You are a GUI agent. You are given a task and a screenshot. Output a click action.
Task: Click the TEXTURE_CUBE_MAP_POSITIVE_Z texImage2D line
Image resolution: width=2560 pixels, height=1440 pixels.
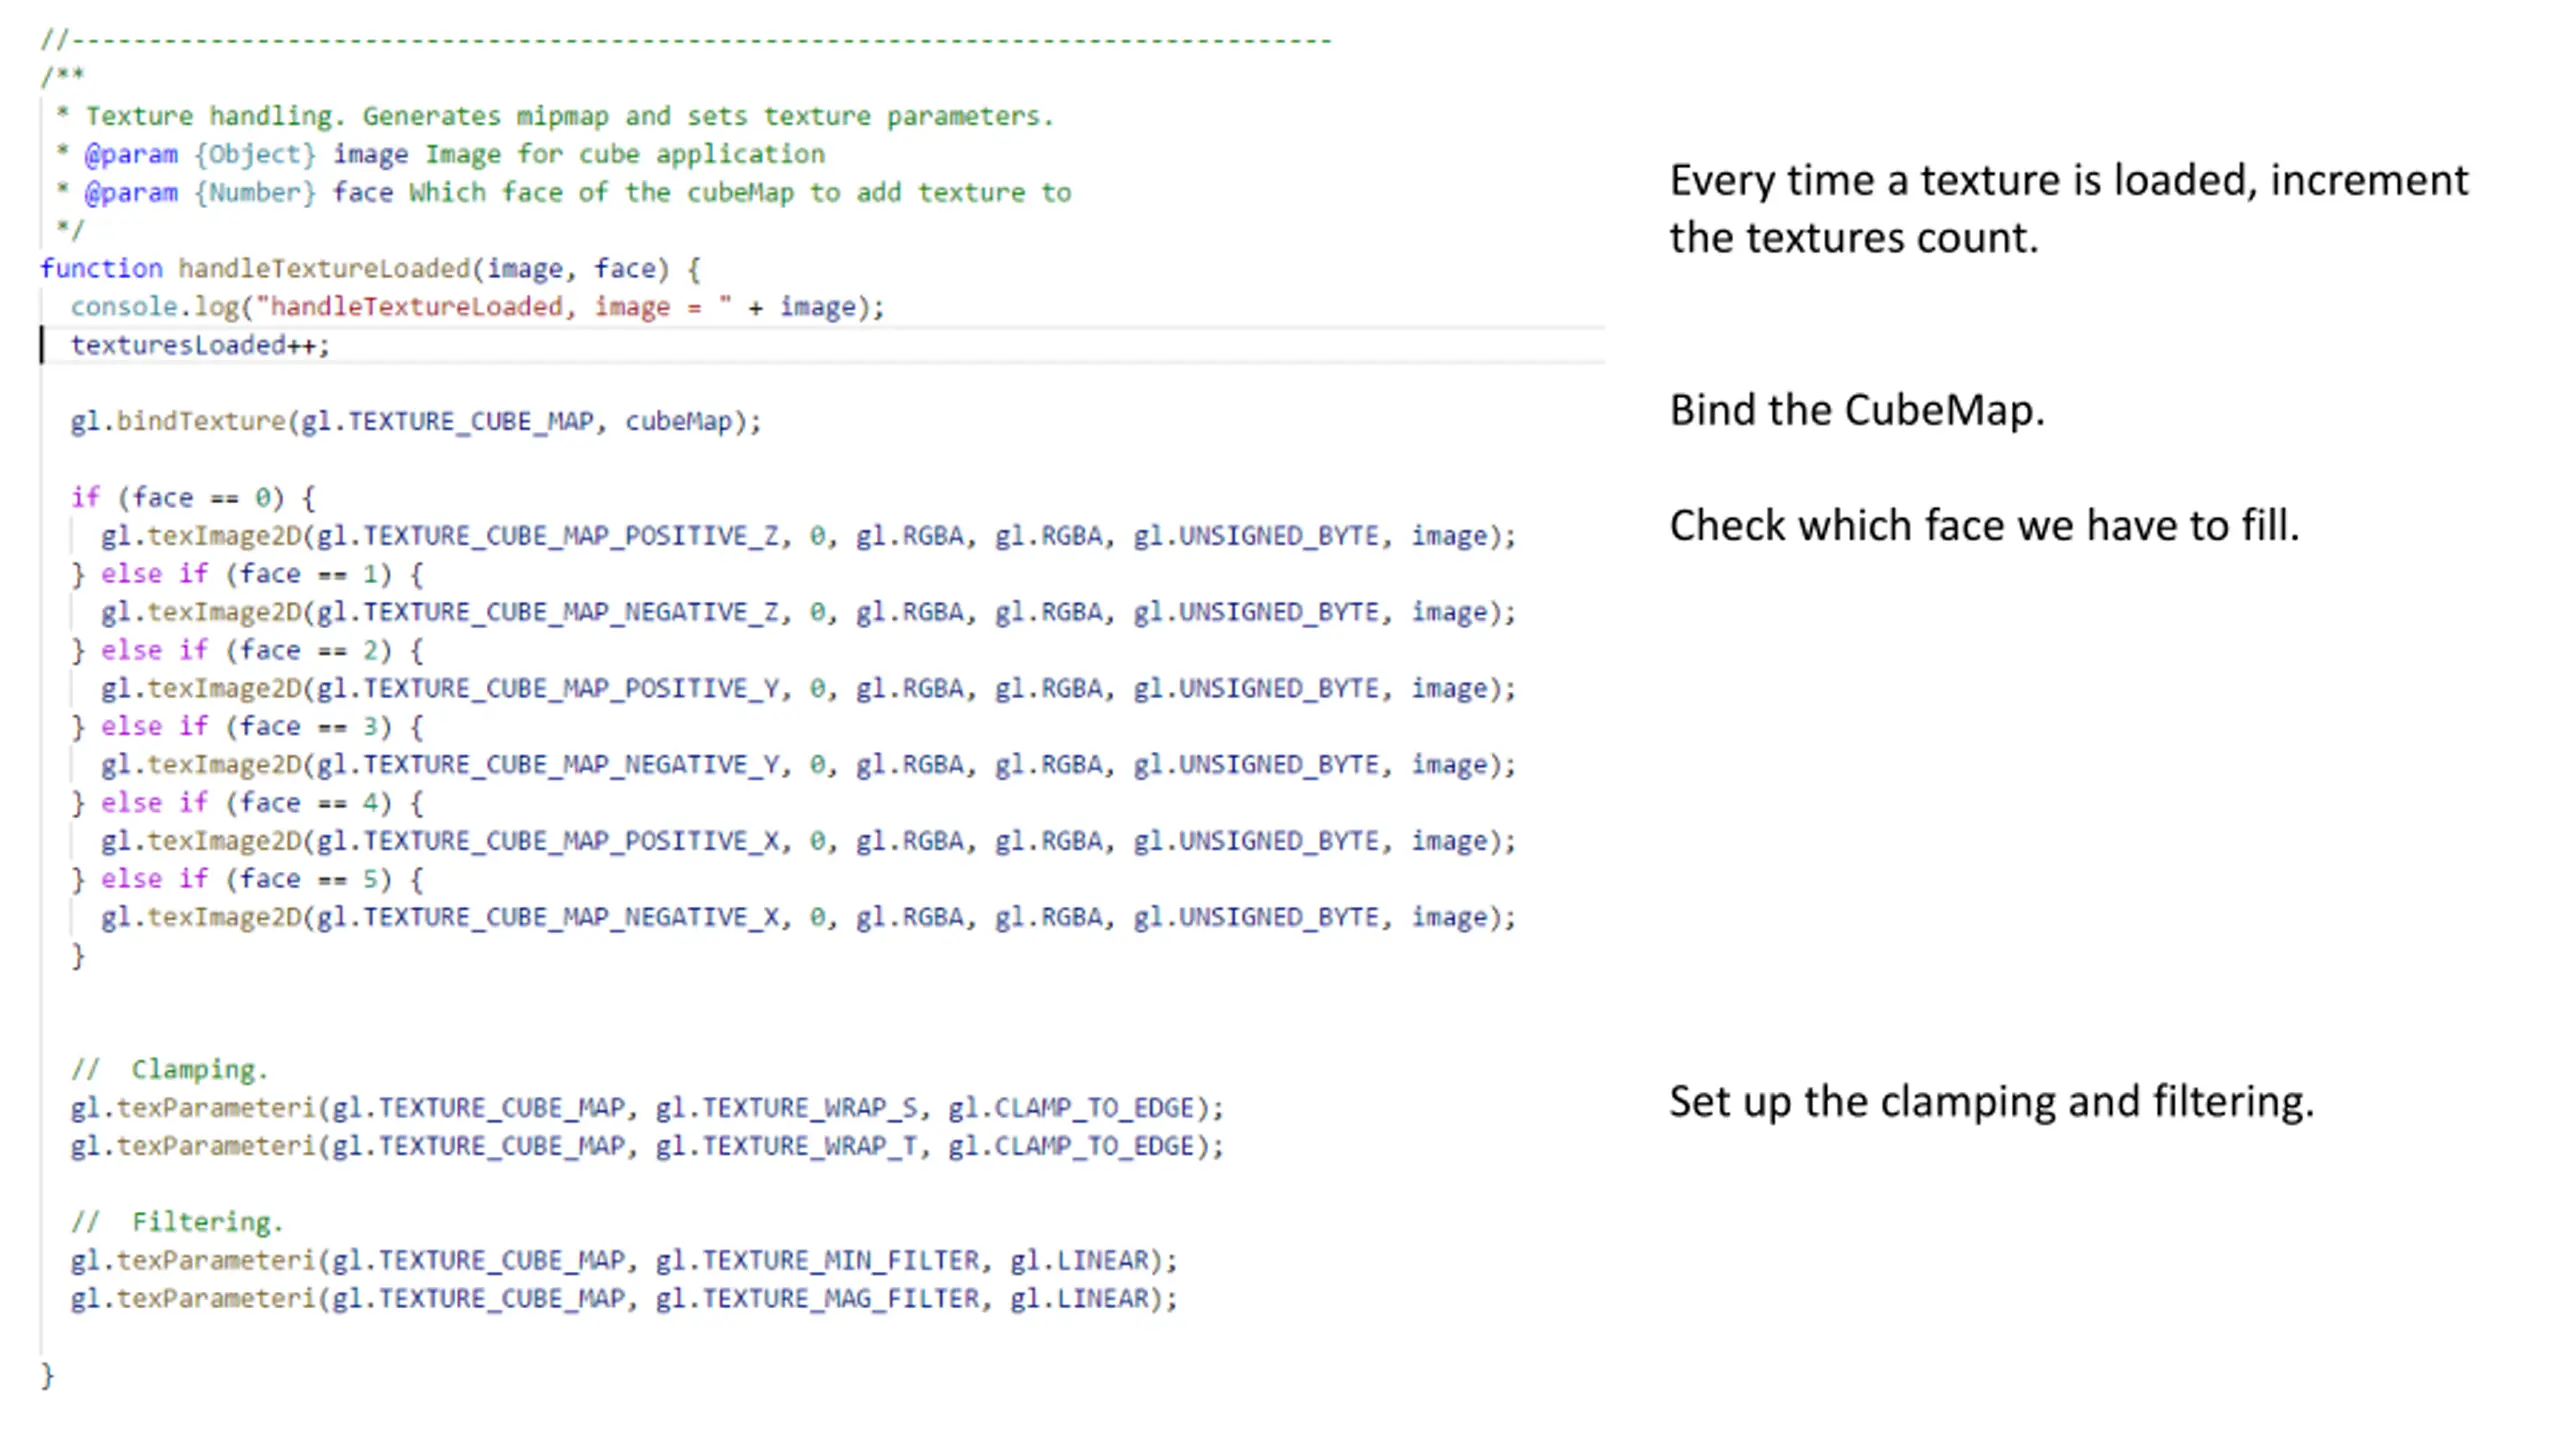pyautogui.click(x=808, y=536)
